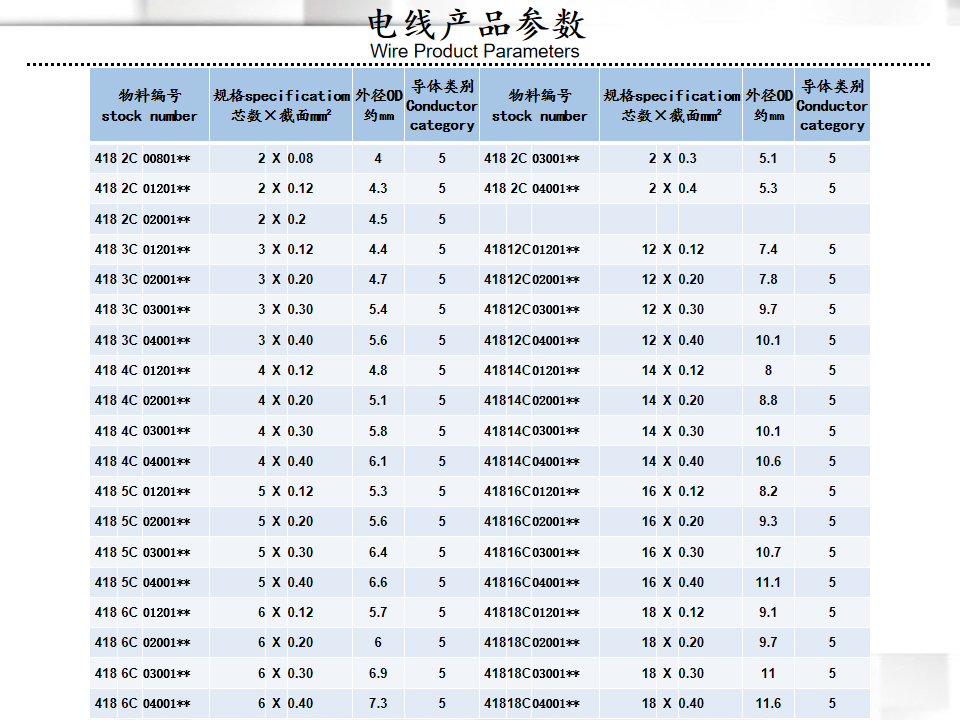This screenshot has width=960, height=720.
Task: Select stock number 418 3C 04001**
Action: click(143, 340)
